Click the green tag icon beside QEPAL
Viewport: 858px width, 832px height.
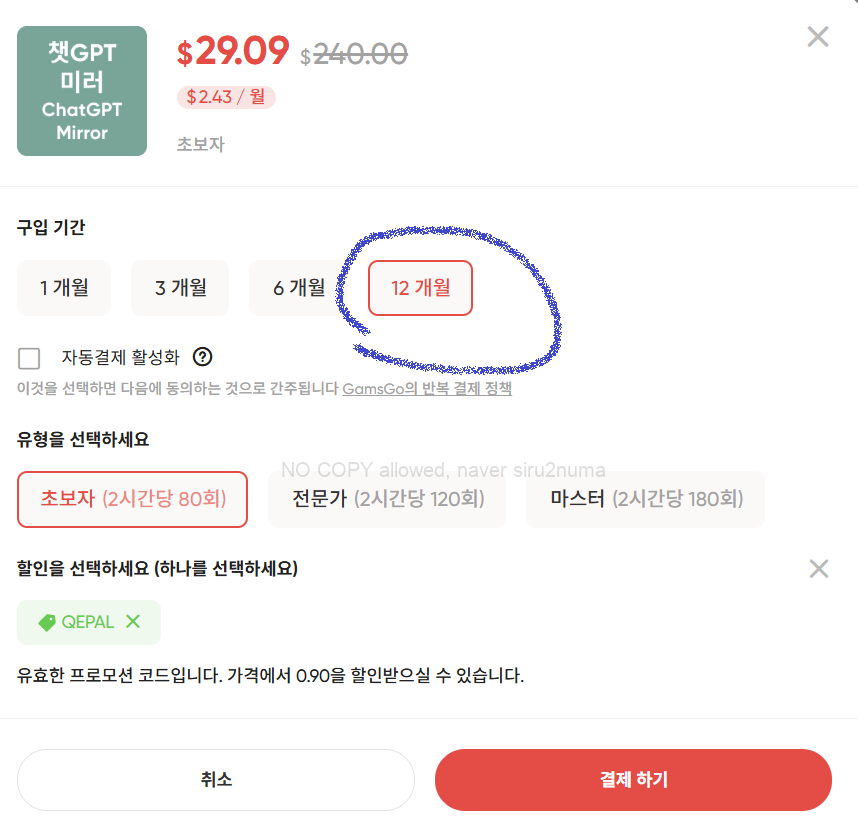tap(46, 622)
